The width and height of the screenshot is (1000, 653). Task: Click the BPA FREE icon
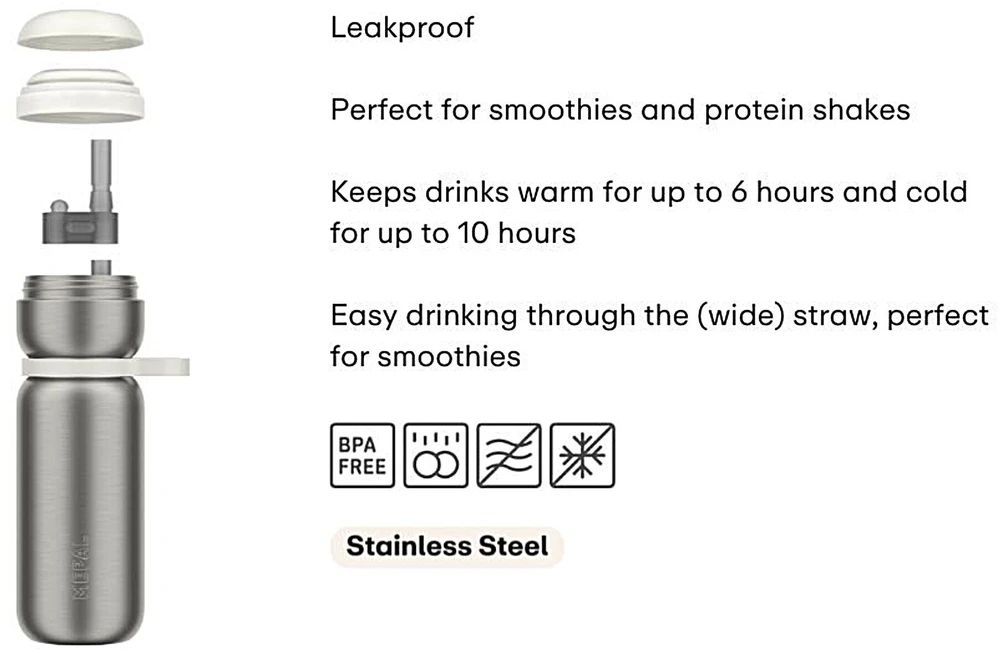[362, 455]
